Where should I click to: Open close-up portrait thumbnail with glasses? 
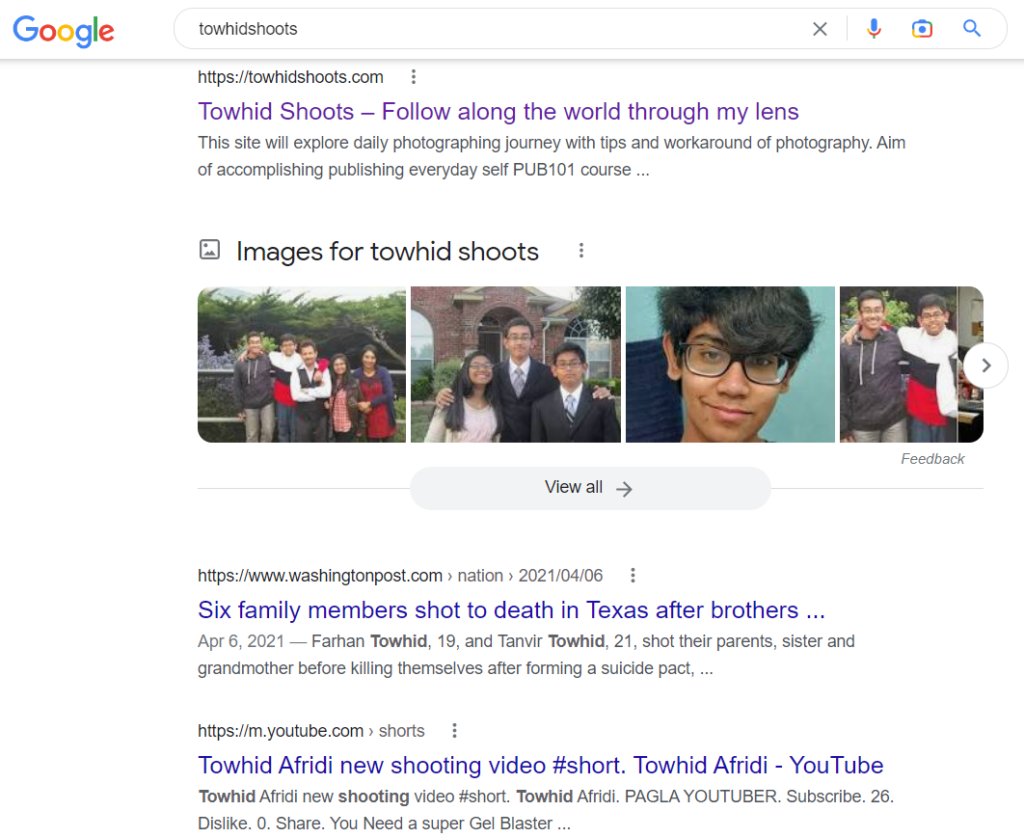coord(730,364)
